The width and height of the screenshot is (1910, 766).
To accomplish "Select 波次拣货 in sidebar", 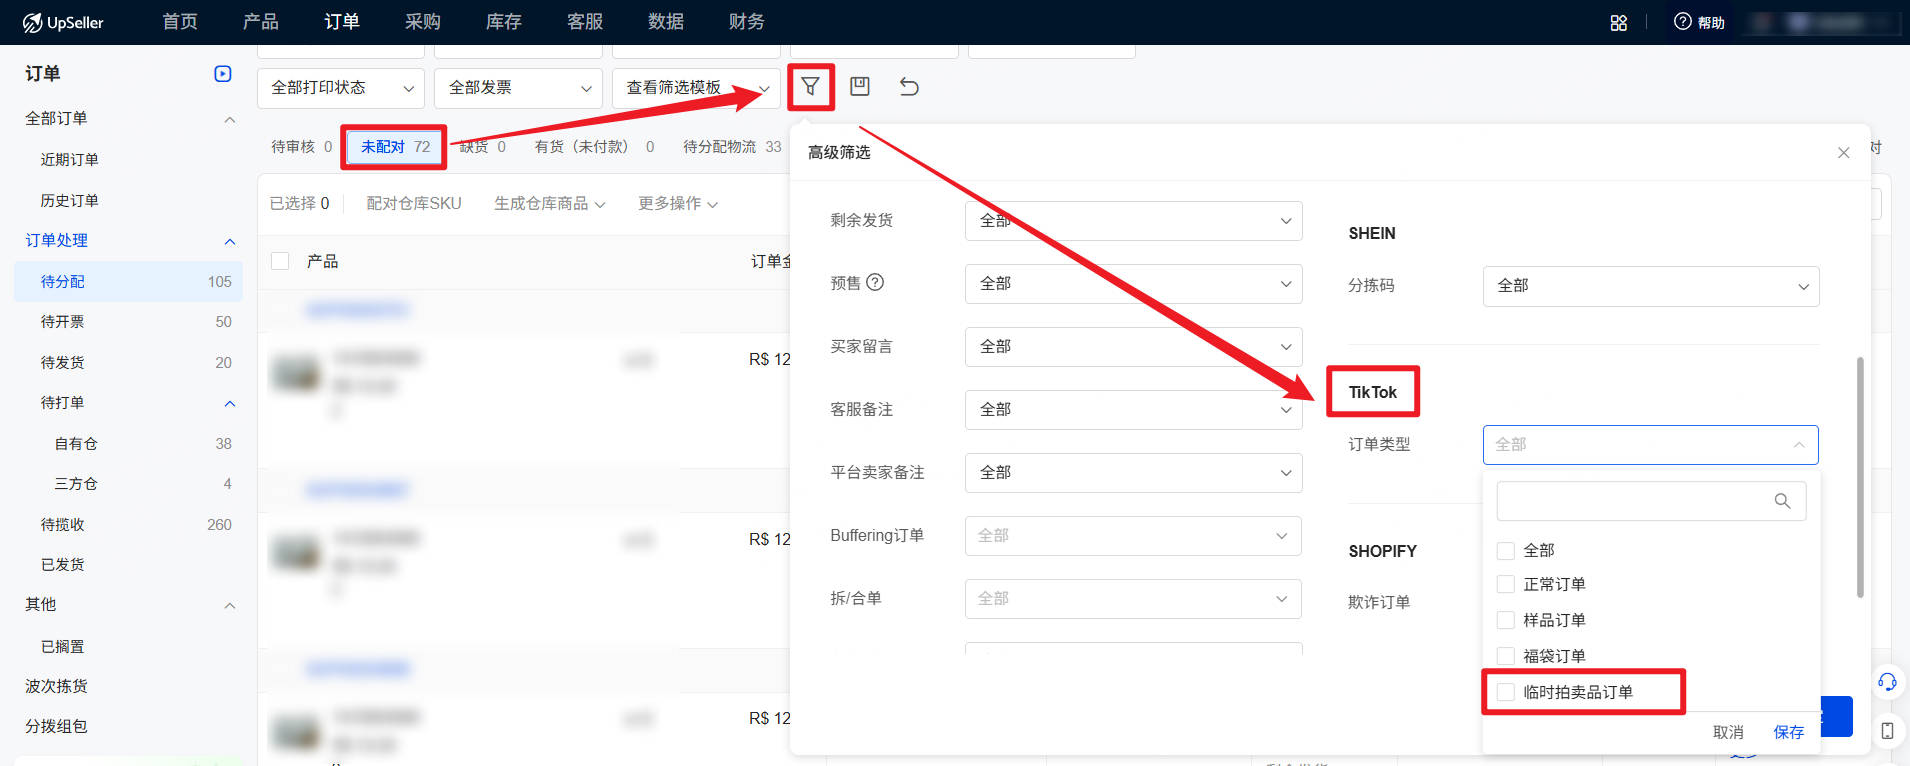I will pos(56,686).
